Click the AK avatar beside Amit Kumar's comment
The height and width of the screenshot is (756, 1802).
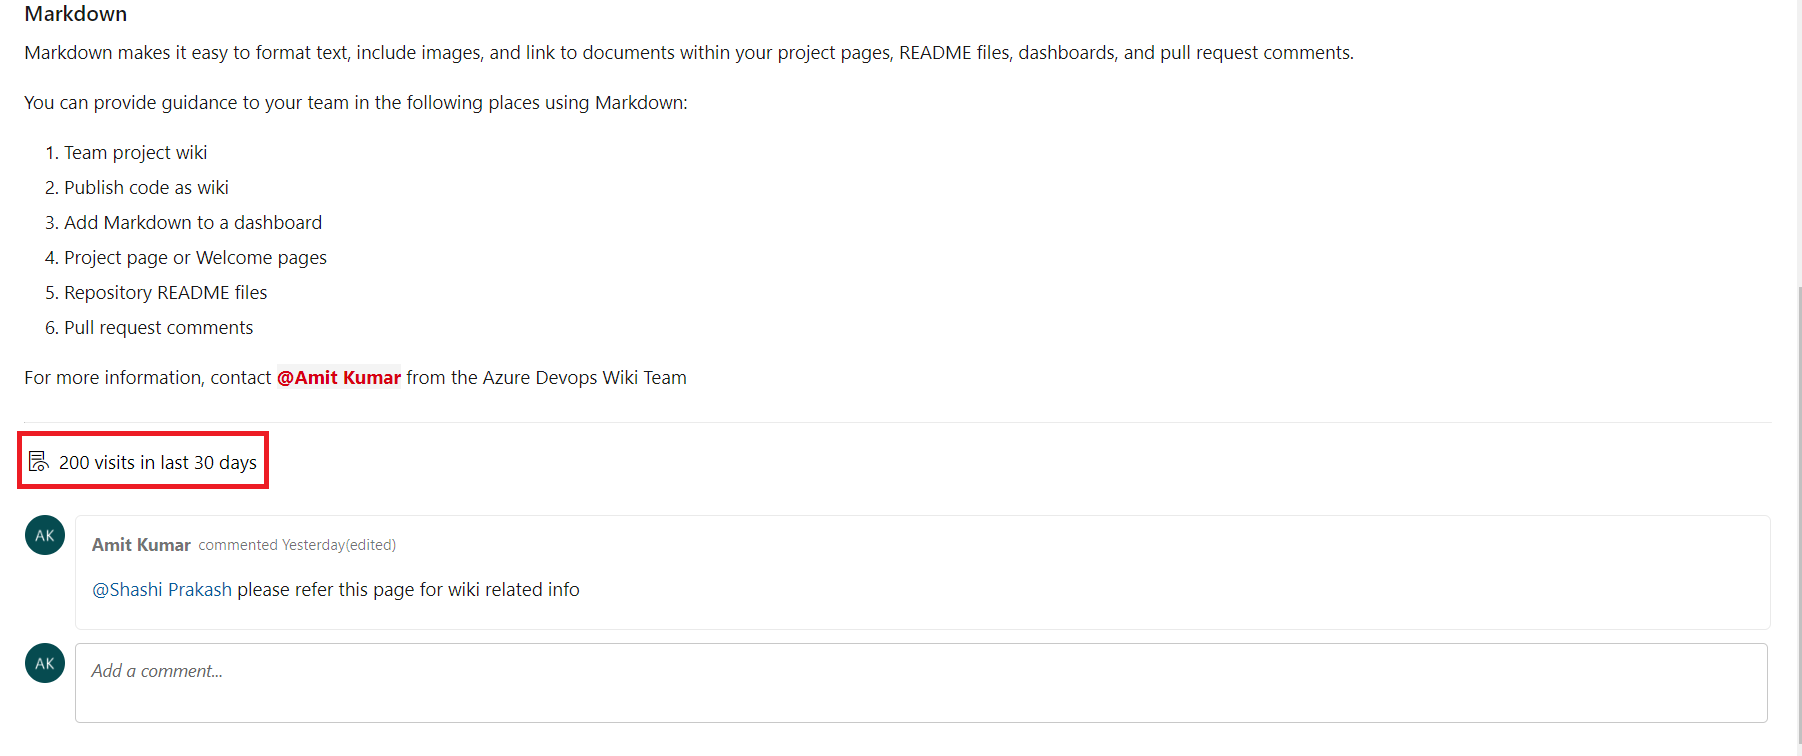[45, 535]
